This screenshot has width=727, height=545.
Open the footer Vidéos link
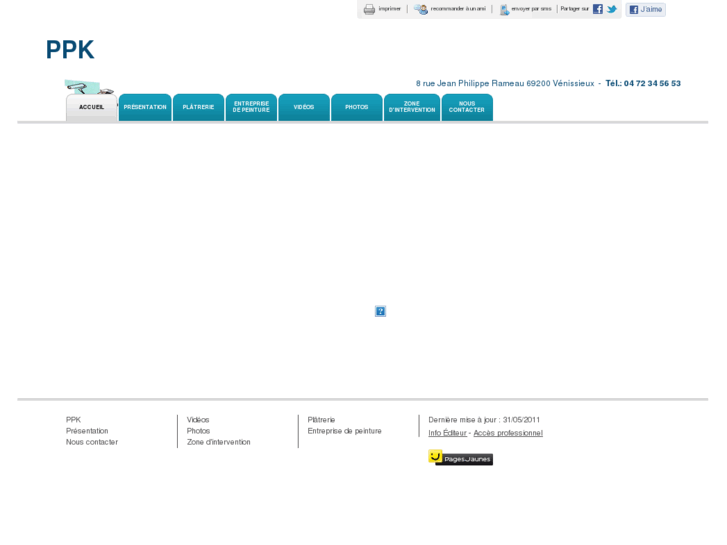tap(198, 420)
